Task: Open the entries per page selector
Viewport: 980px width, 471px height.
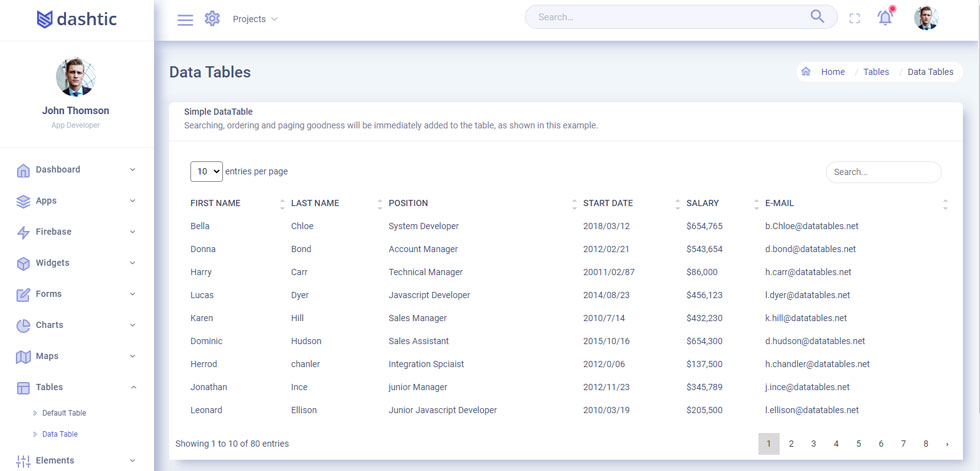Action: click(x=206, y=171)
